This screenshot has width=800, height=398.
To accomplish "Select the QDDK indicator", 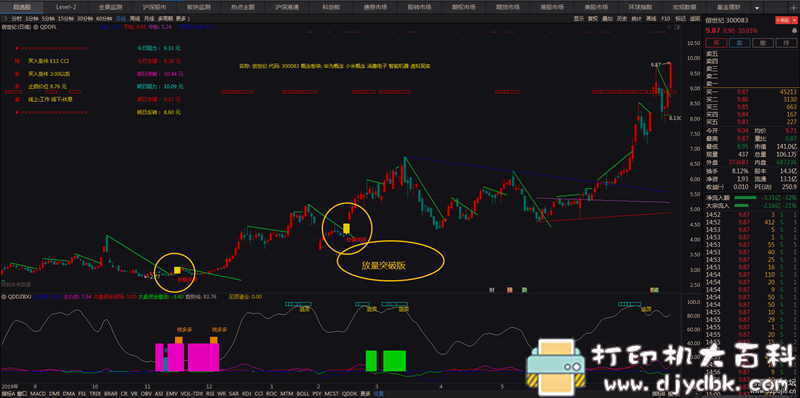I will coord(350,394).
